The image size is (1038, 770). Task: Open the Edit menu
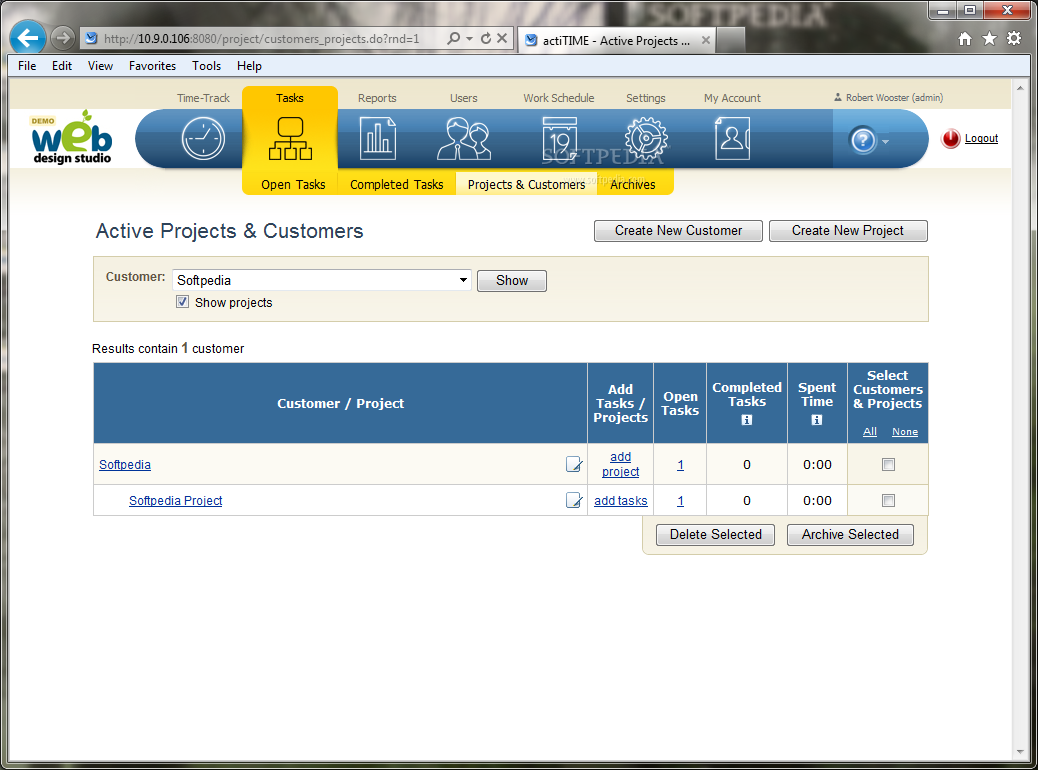click(x=62, y=66)
